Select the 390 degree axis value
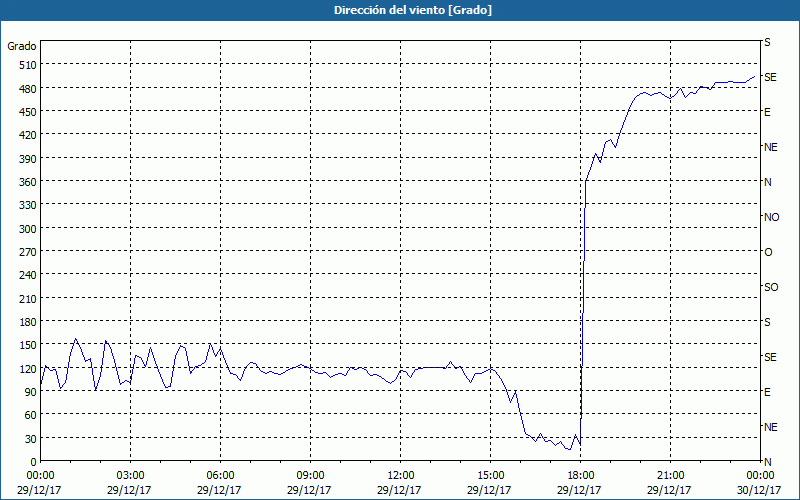This screenshot has height=500, width=800. point(28,159)
